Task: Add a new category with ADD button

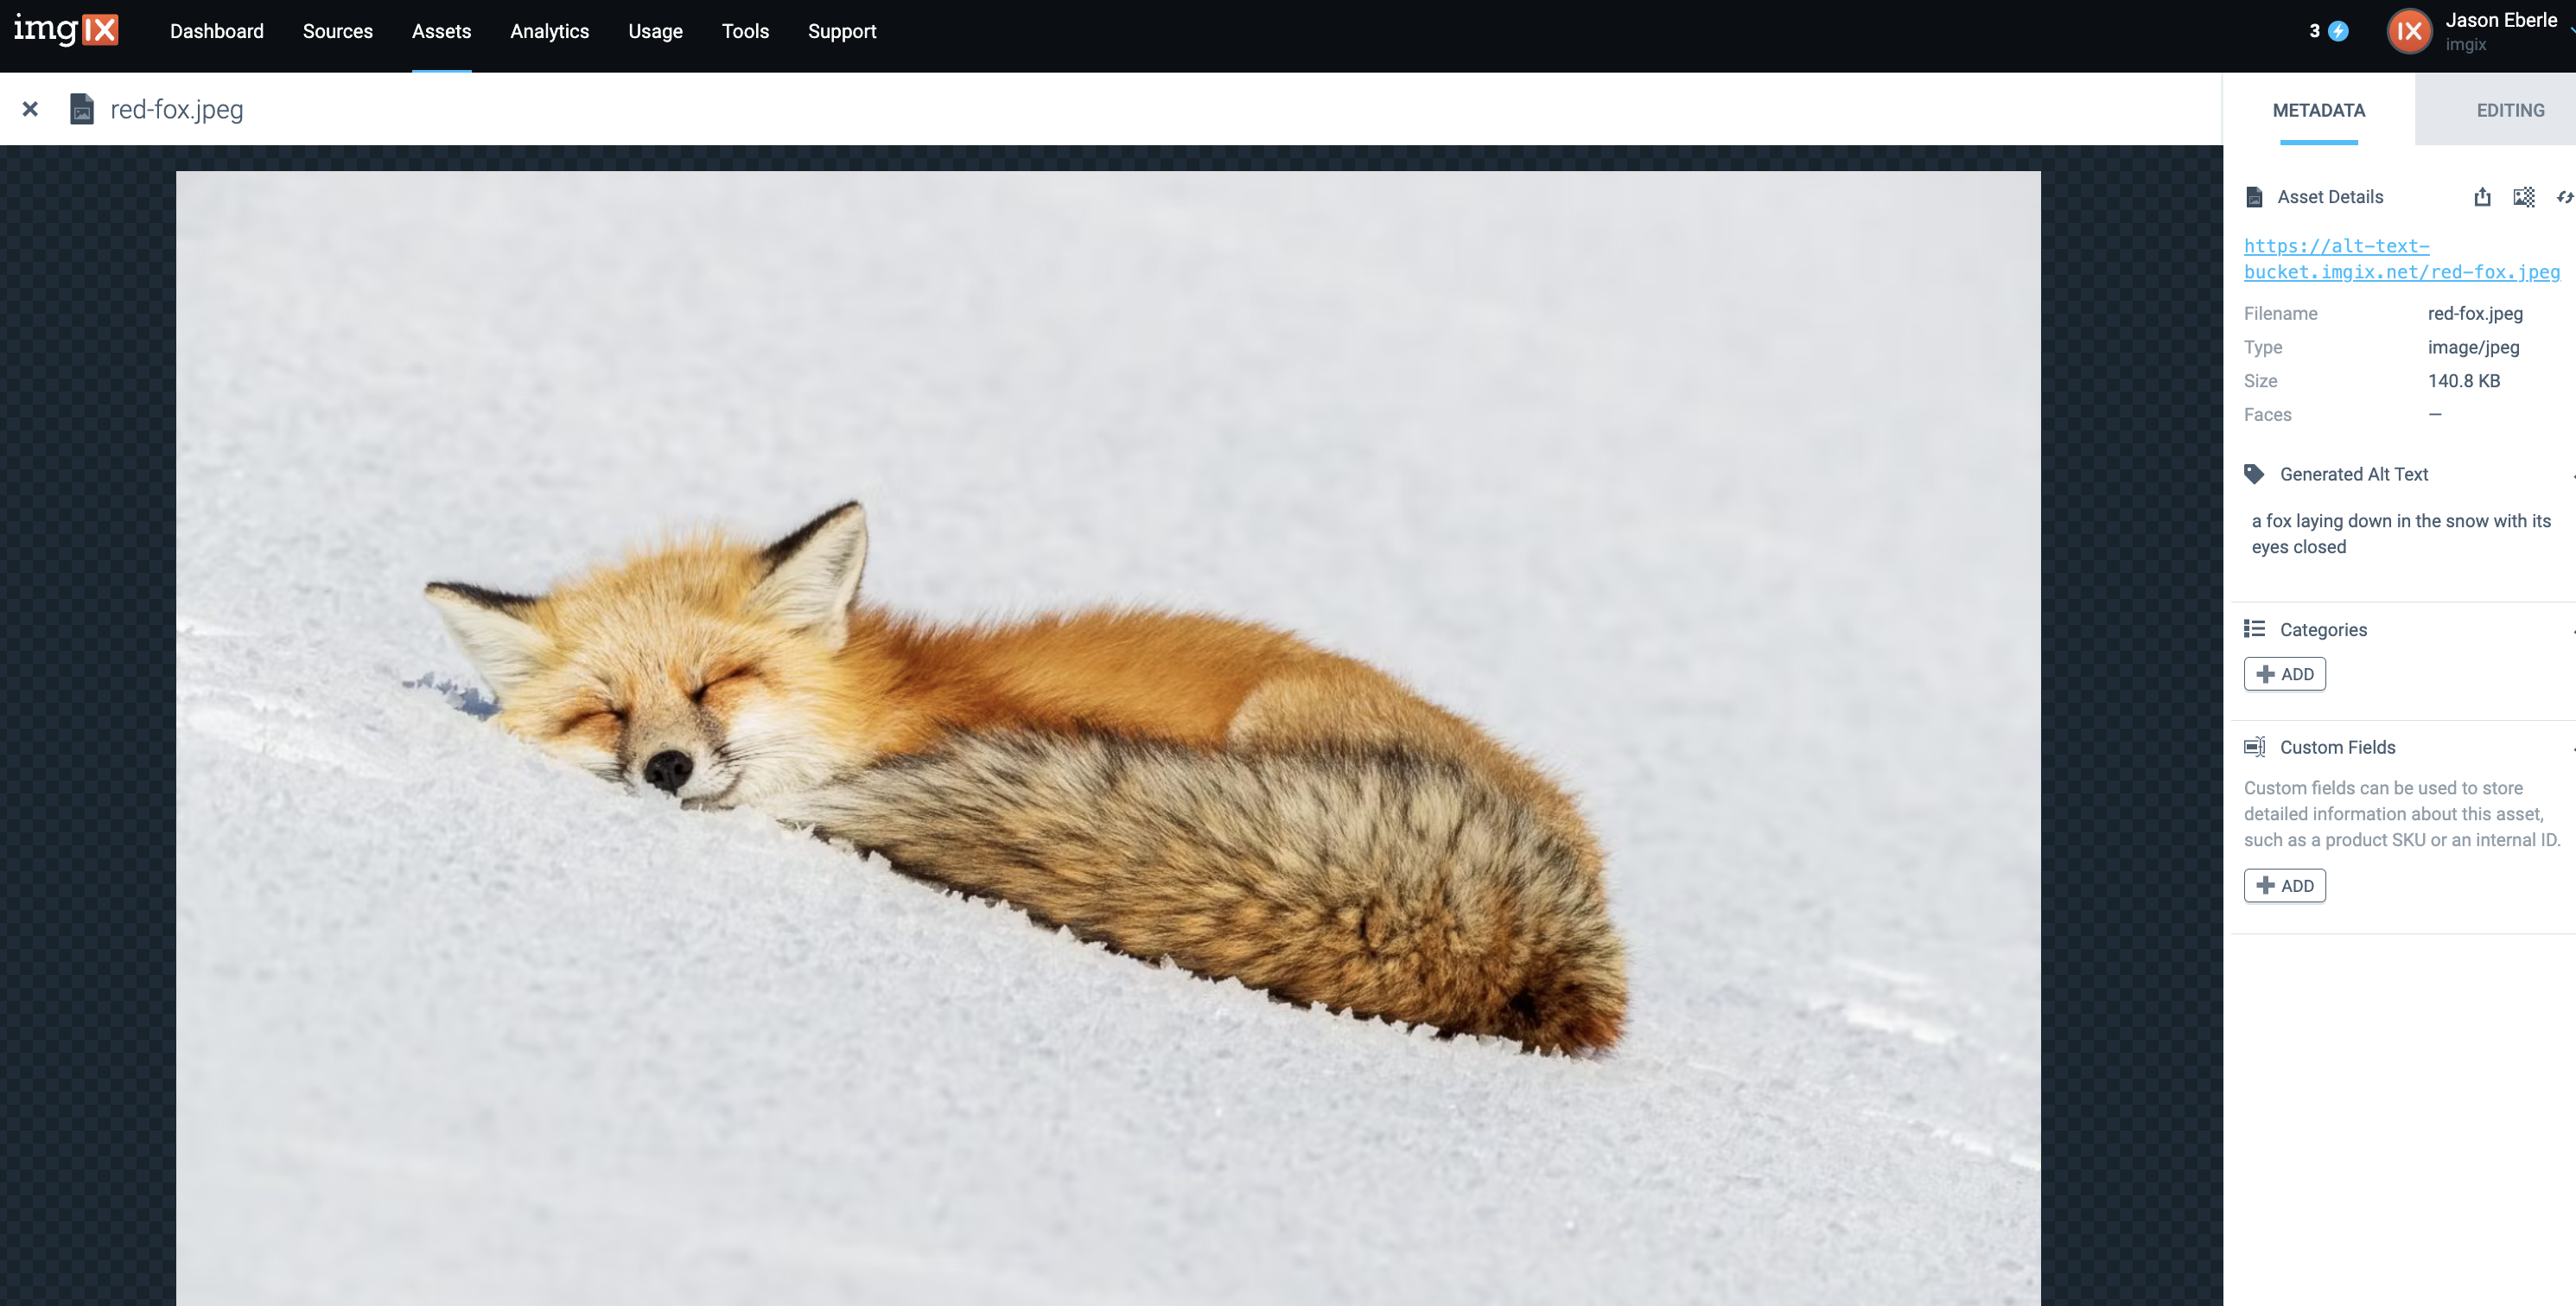Action: [2284, 674]
